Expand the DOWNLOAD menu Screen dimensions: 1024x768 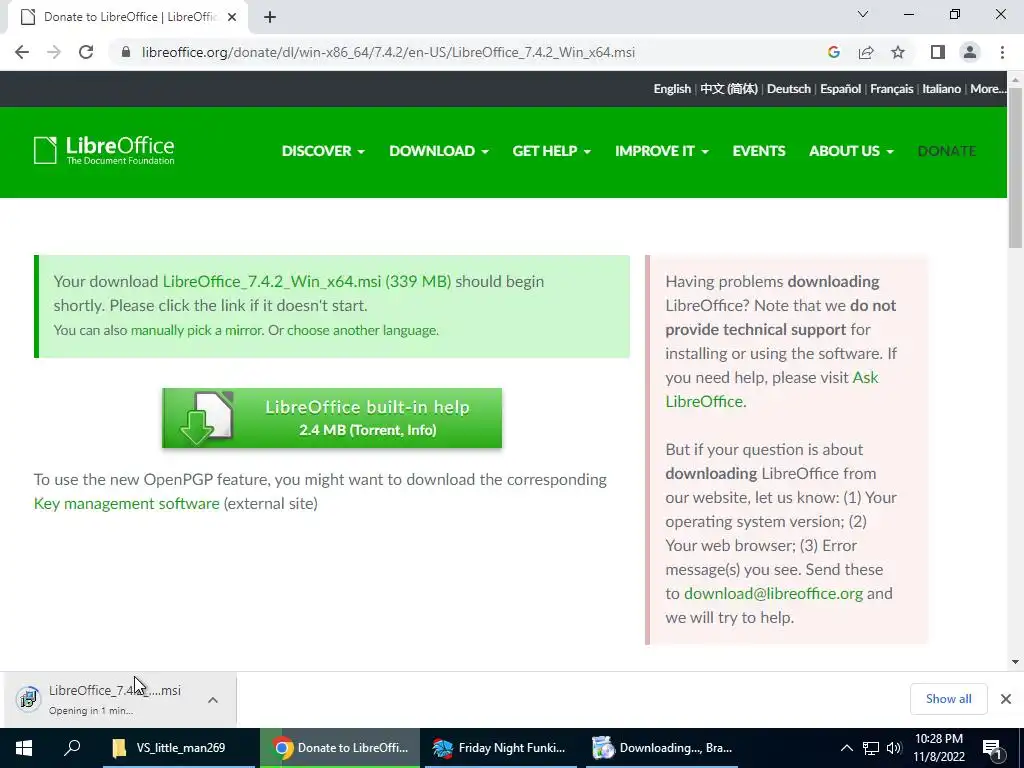(438, 151)
